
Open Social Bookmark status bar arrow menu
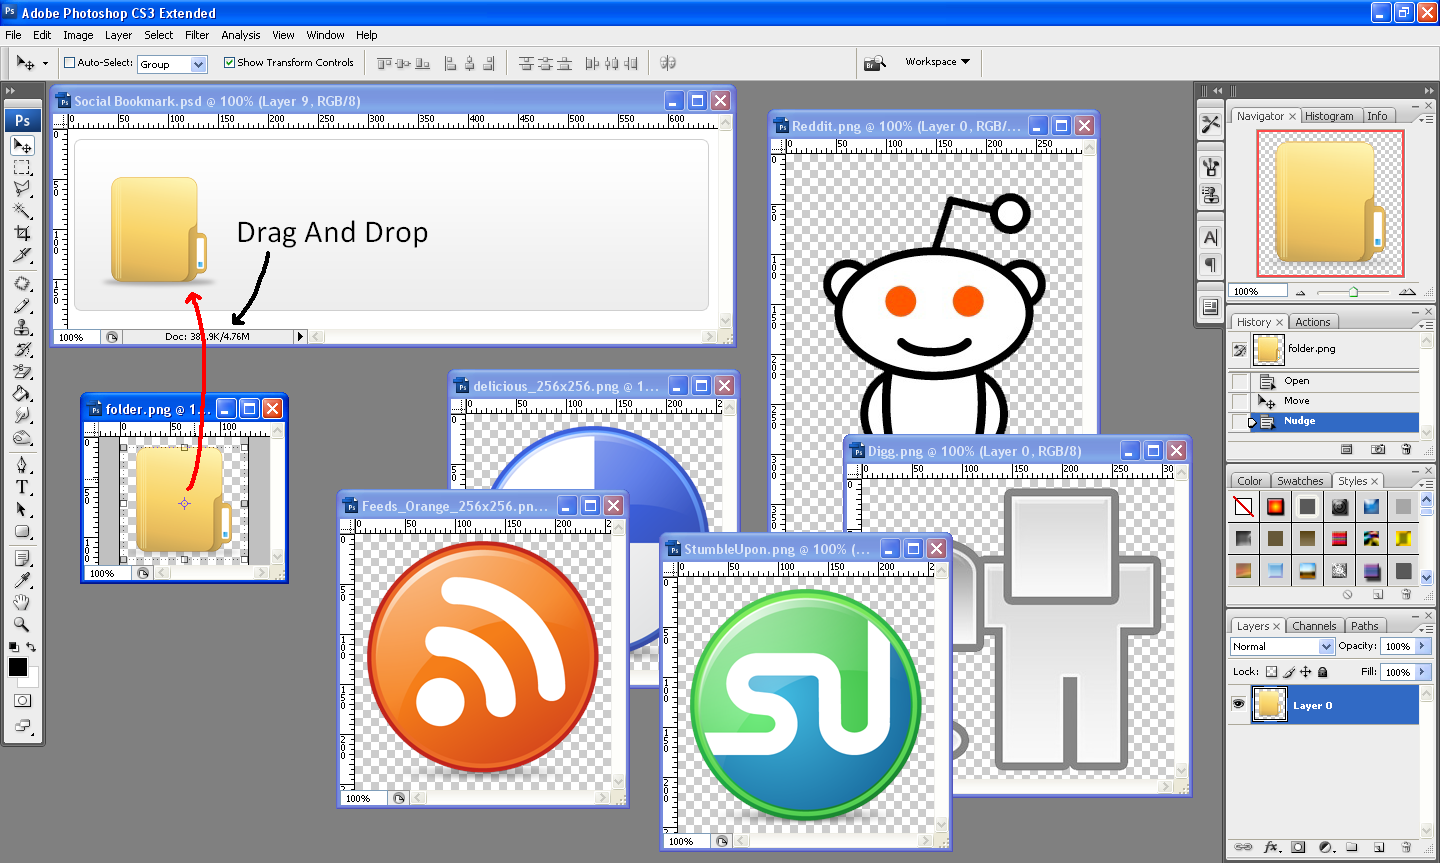(x=299, y=337)
